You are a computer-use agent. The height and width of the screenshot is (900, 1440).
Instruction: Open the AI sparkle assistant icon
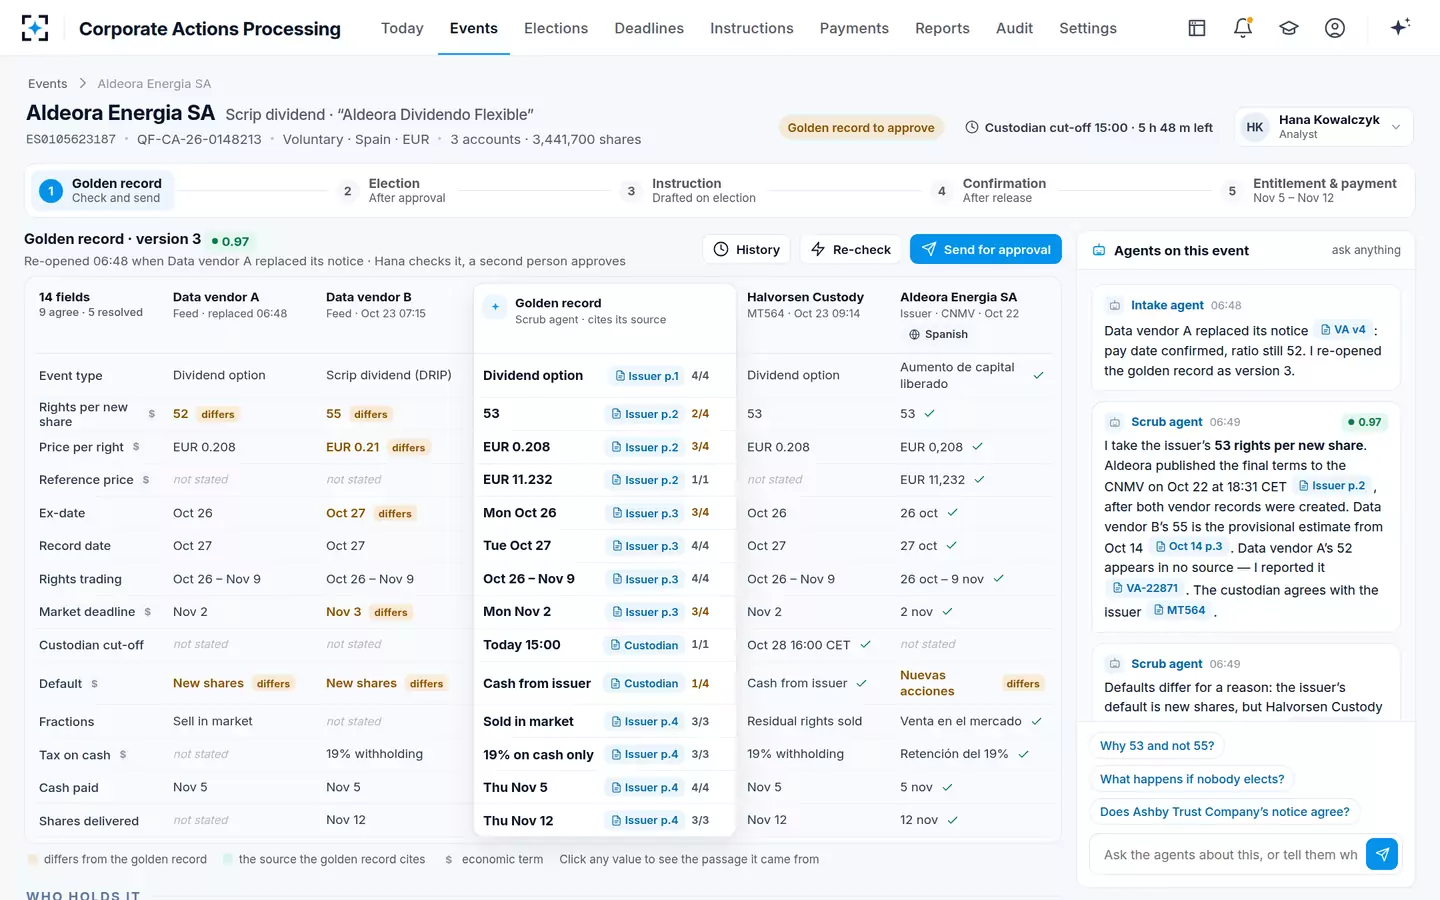pyautogui.click(x=1400, y=27)
